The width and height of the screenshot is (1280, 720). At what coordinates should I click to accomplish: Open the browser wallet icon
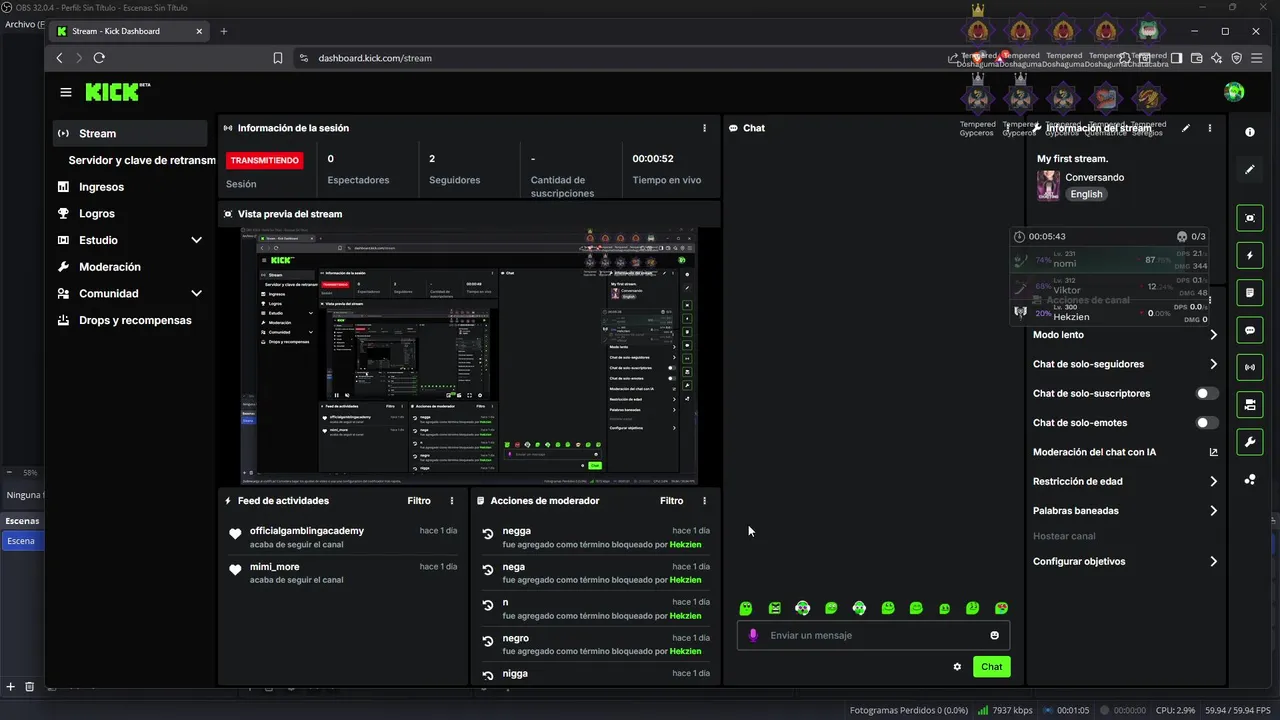(x=1197, y=58)
